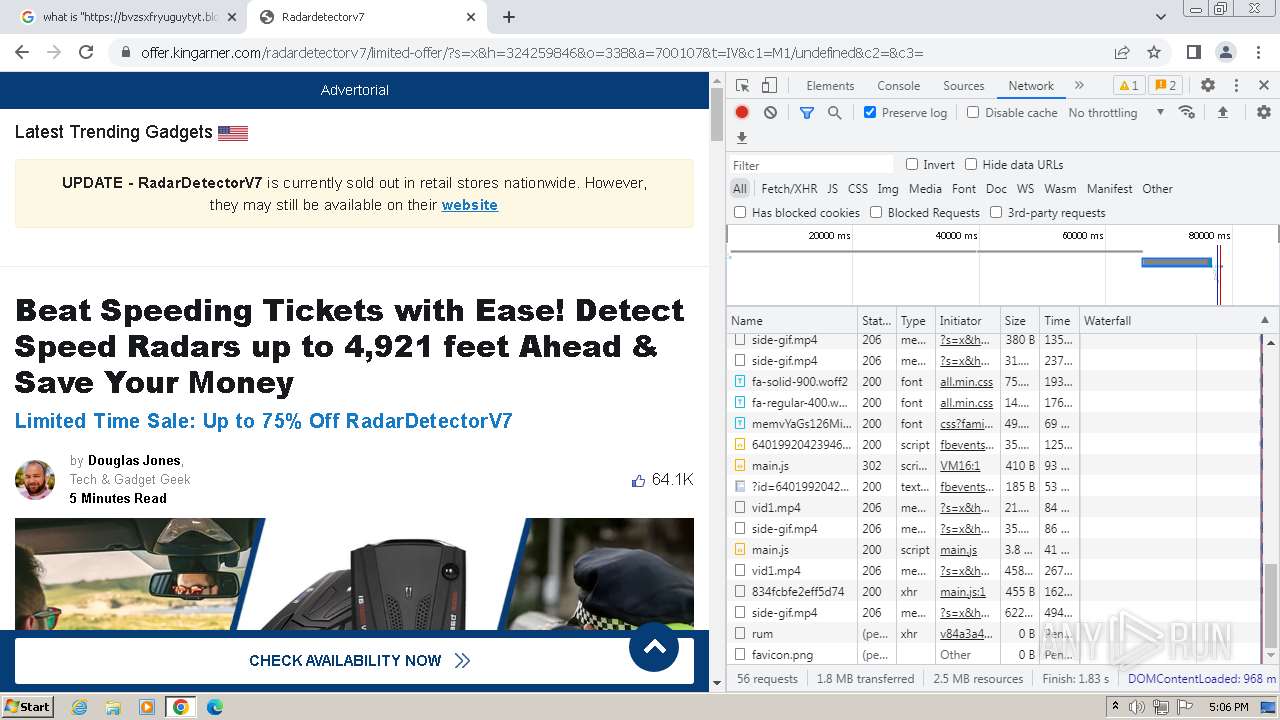Image resolution: width=1280 pixels, height=720 pixels.
Task: Click the webpage vertical scrollbar
Action: point(716,114)
